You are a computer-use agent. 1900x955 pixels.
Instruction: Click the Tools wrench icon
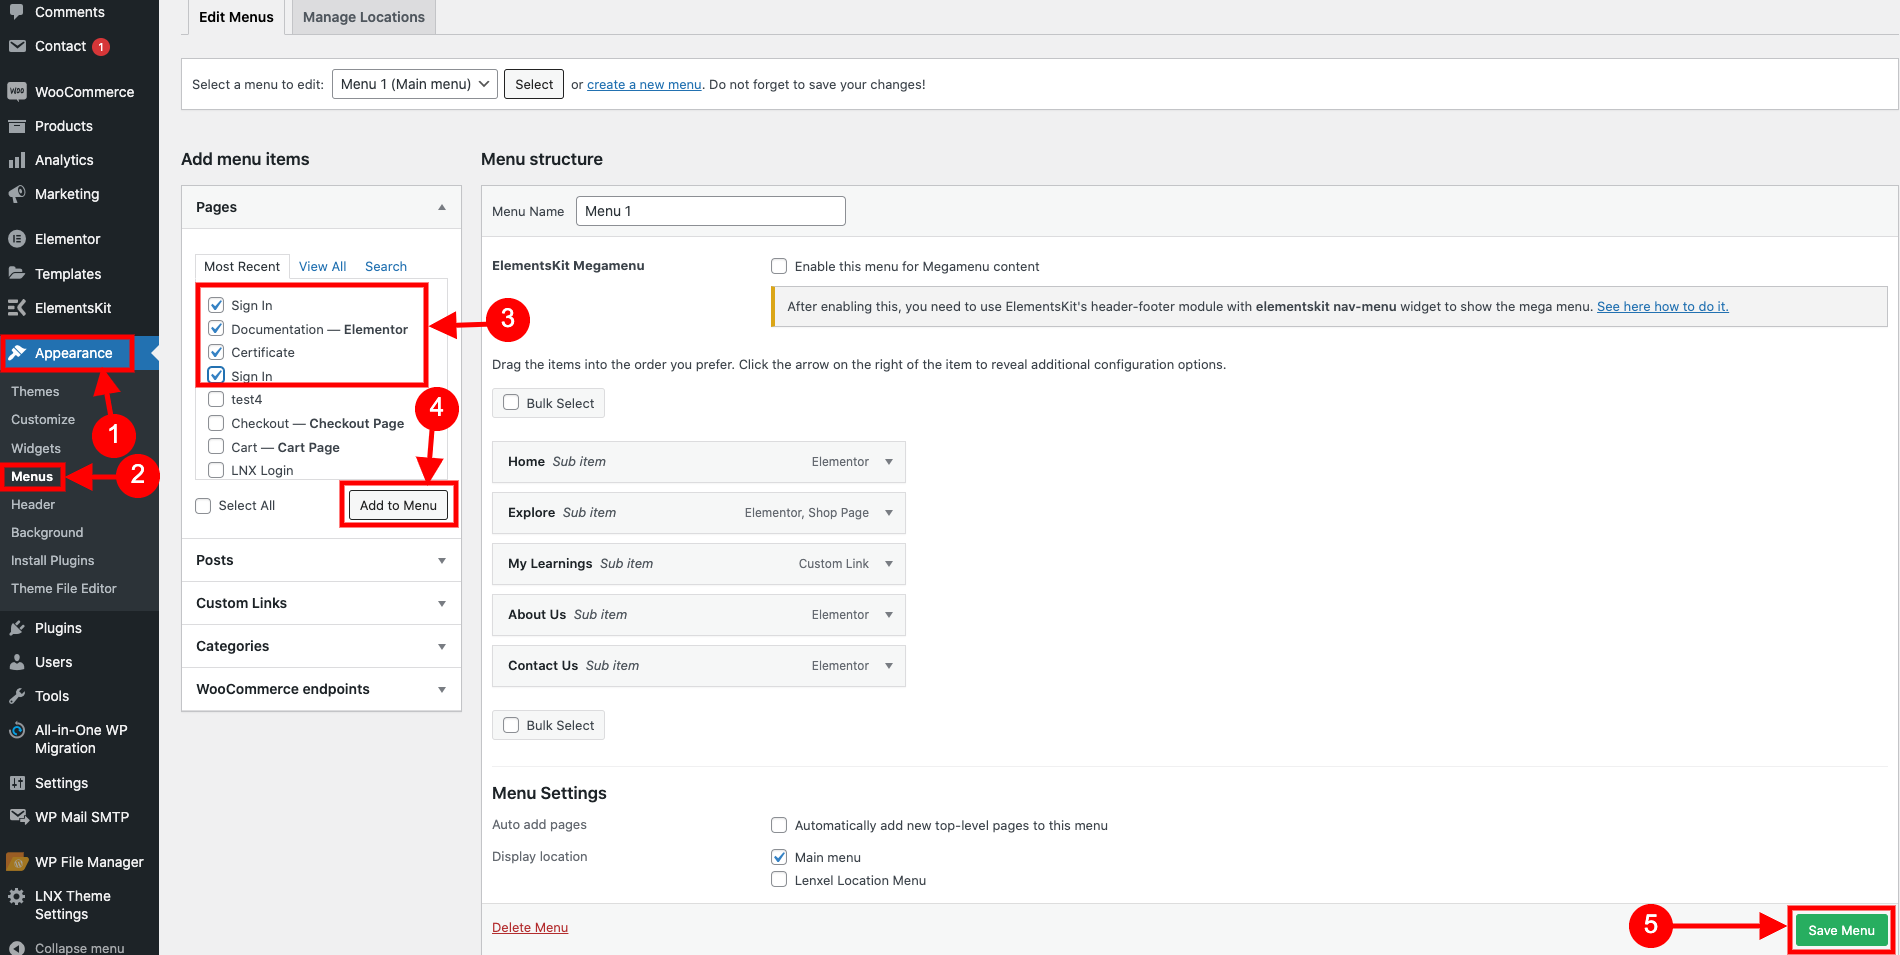point(17,696)
